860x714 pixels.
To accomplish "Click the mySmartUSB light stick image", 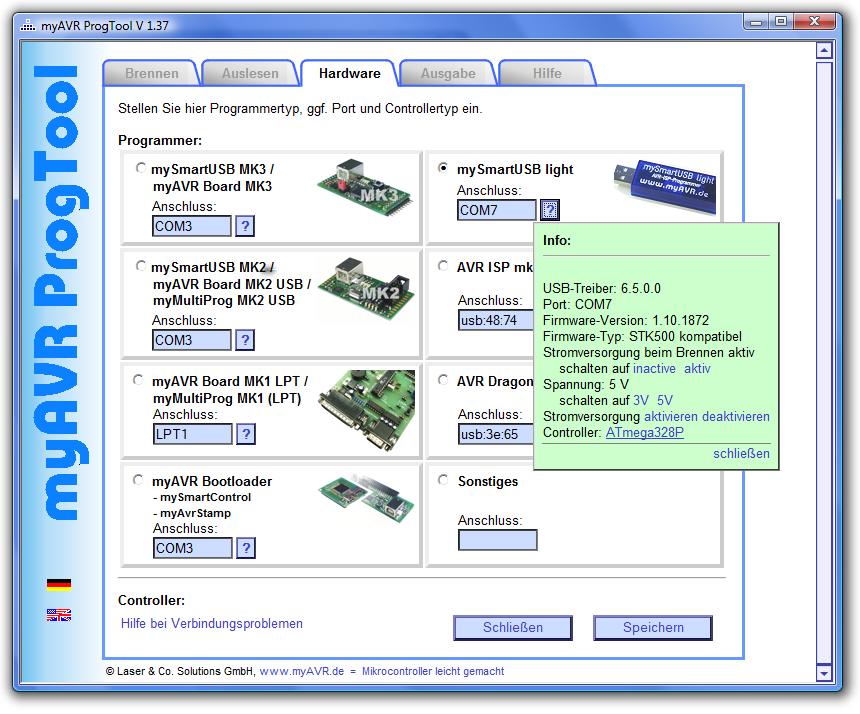I will (664, 185).
